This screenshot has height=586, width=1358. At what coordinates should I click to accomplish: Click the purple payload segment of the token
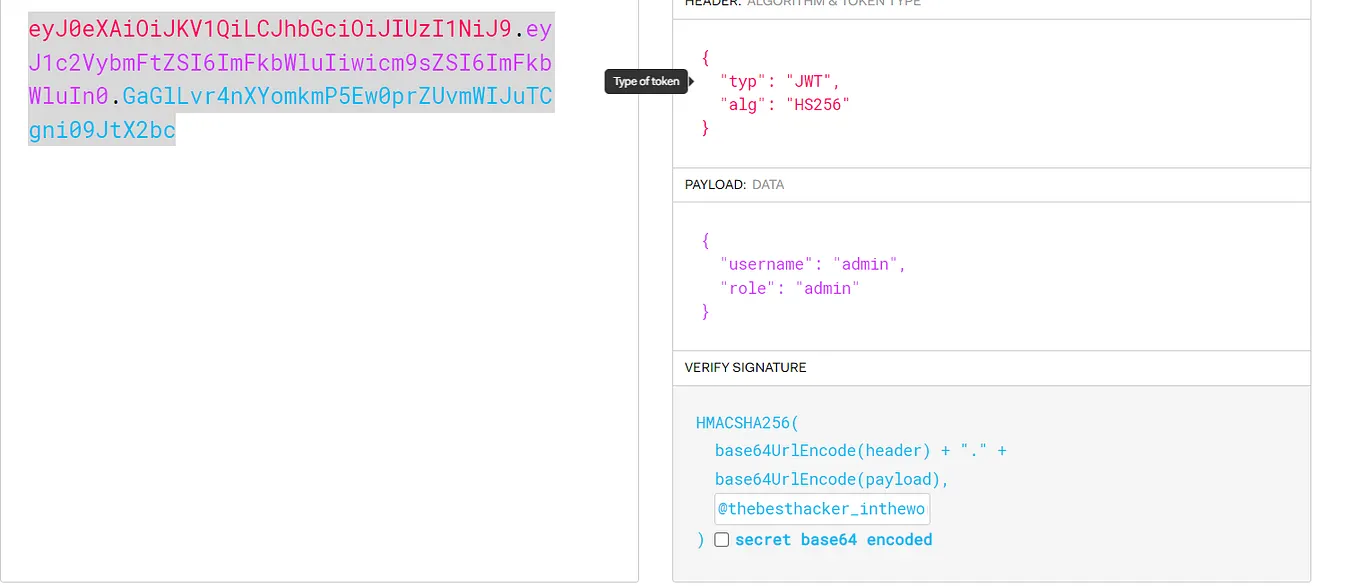(x=290, y=62)
